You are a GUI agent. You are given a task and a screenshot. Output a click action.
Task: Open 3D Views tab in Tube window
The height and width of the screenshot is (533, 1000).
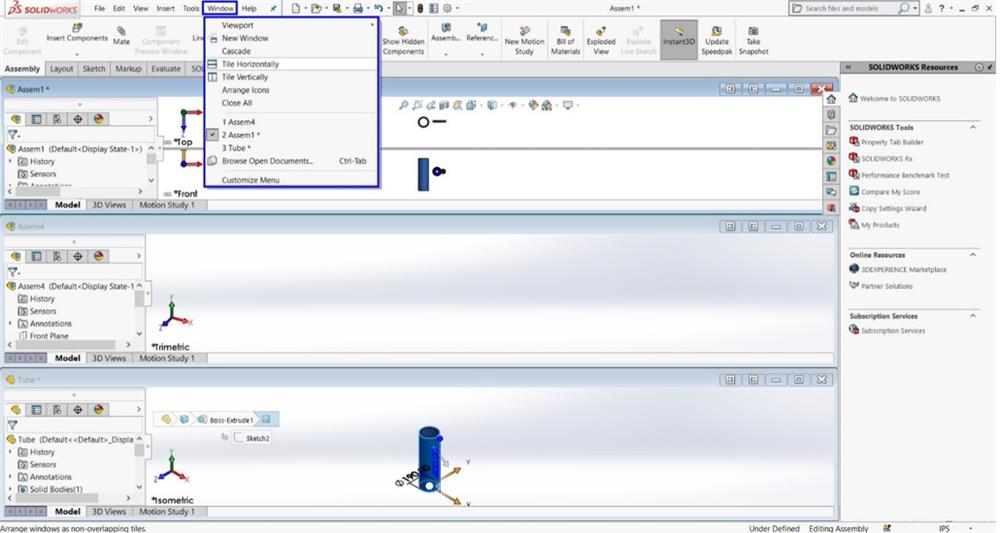click(x=109, y=511)
